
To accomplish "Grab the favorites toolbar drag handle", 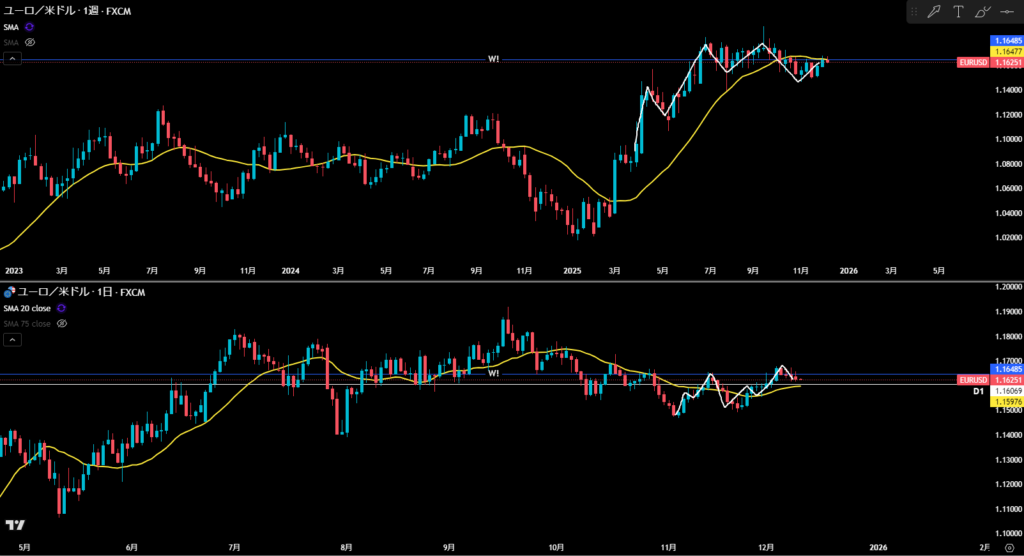I will click(913, 12).
